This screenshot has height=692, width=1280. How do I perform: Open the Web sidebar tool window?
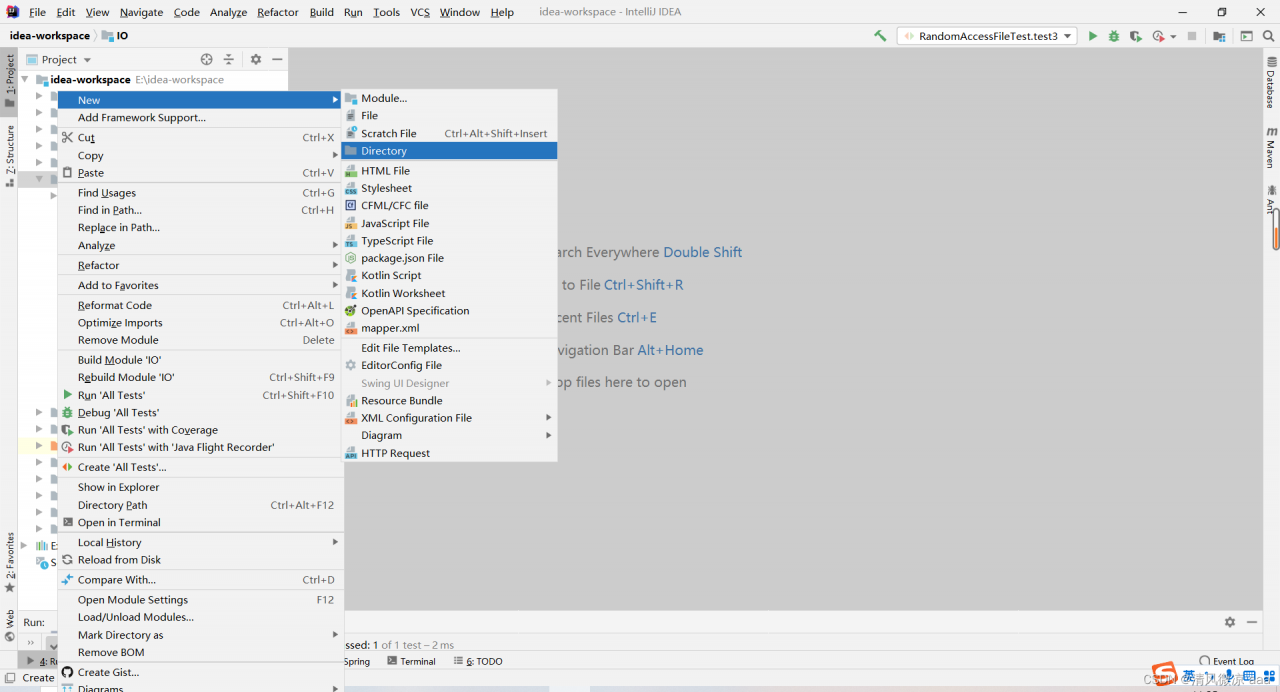[10, 626]
